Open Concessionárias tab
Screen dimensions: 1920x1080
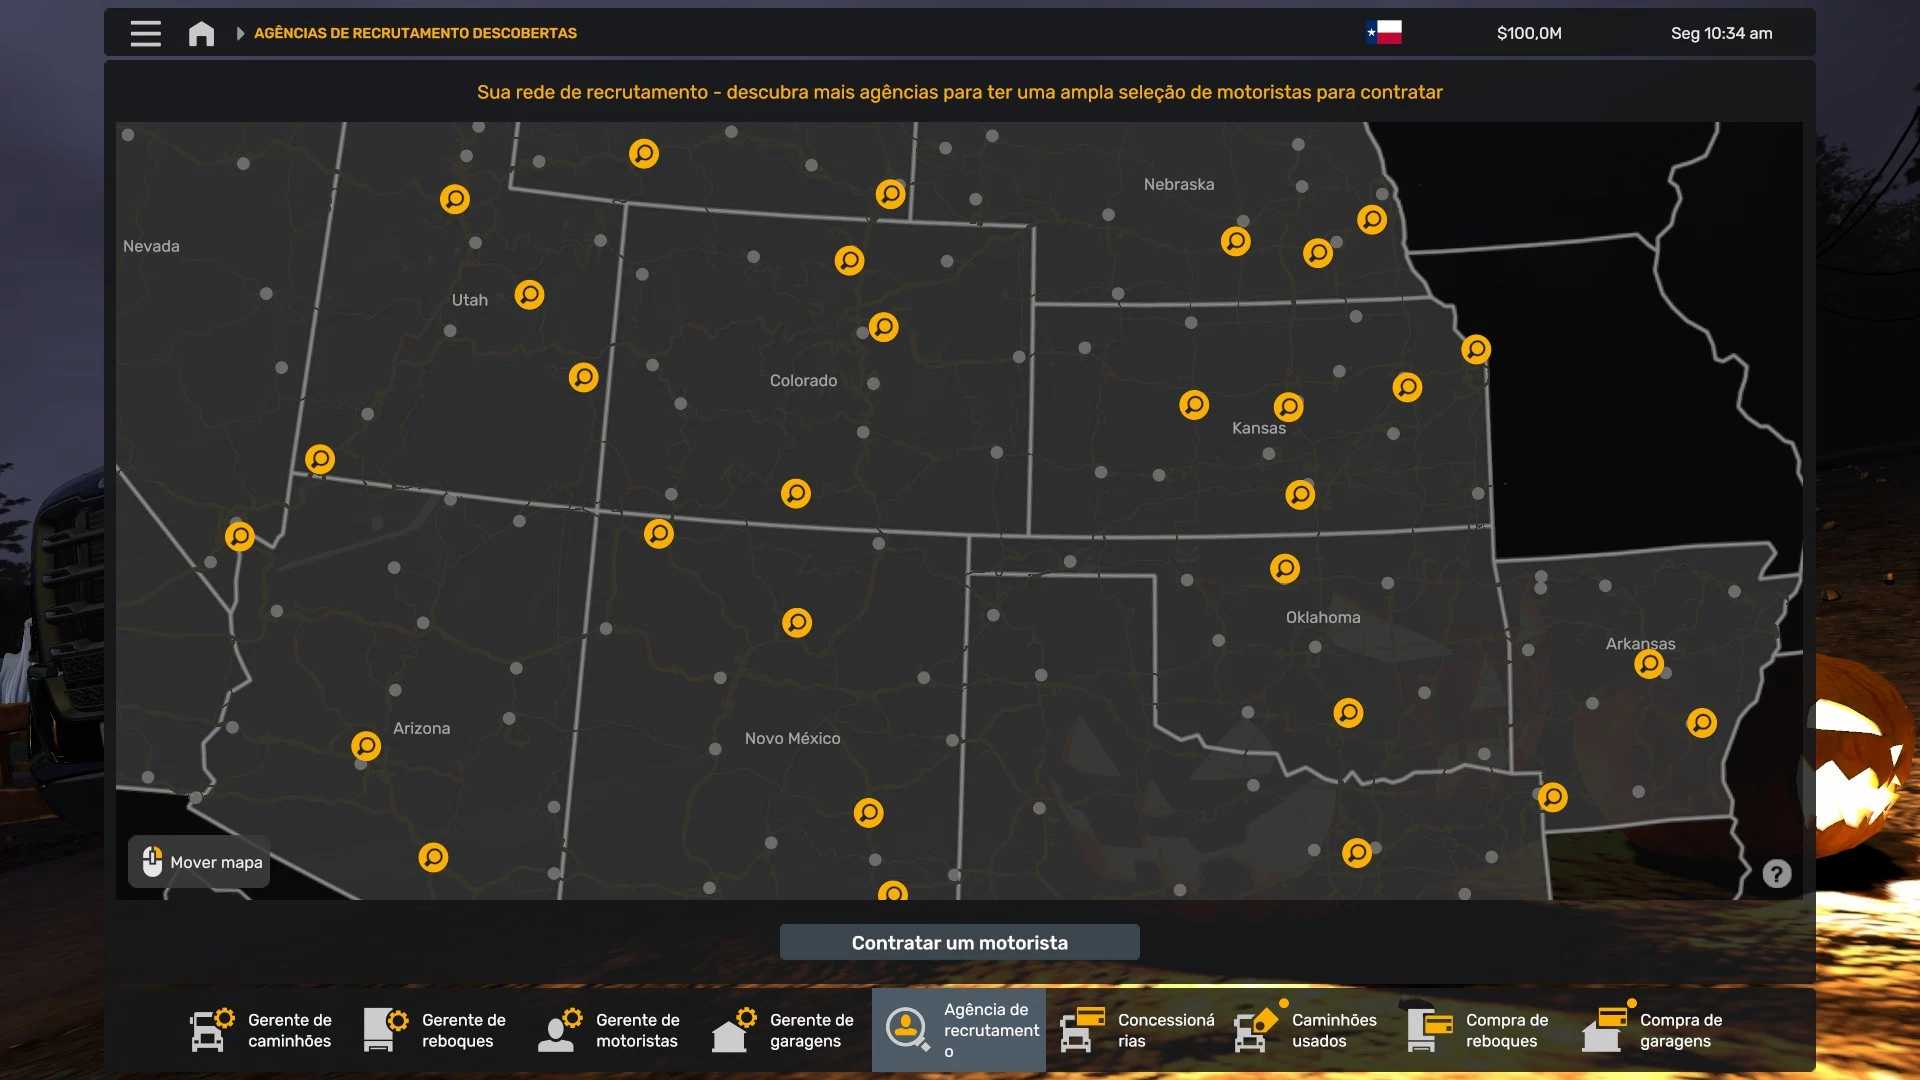tap(1138, 1030)
